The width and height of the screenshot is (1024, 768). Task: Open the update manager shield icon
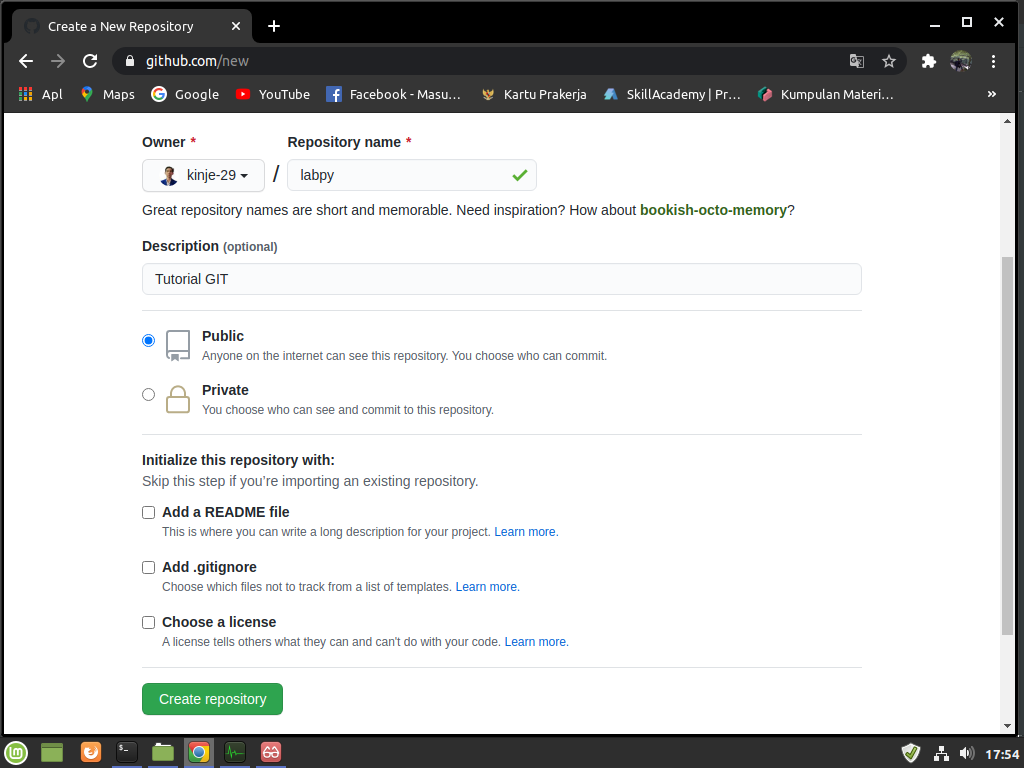(x=911, y=754)
